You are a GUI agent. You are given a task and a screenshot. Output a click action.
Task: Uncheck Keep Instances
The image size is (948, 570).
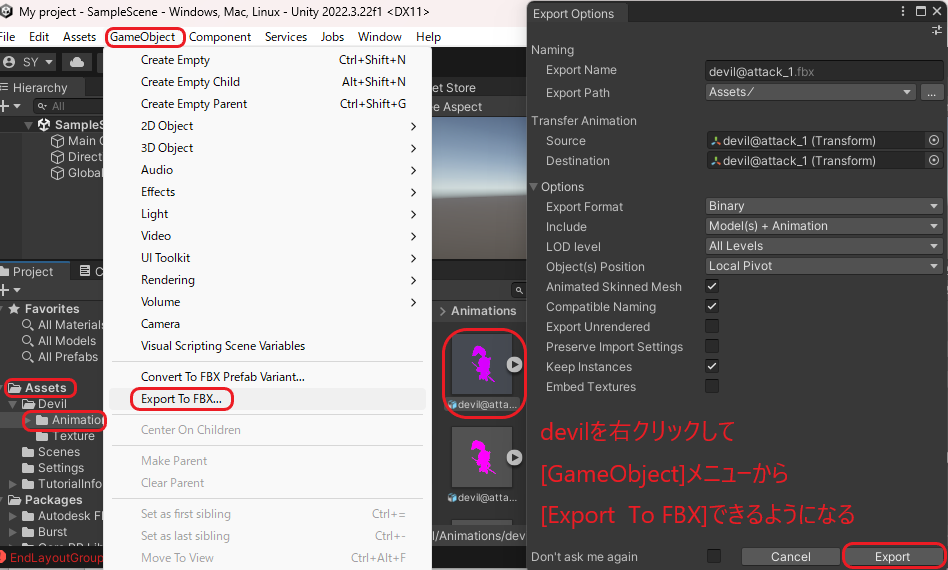point(712,366)
